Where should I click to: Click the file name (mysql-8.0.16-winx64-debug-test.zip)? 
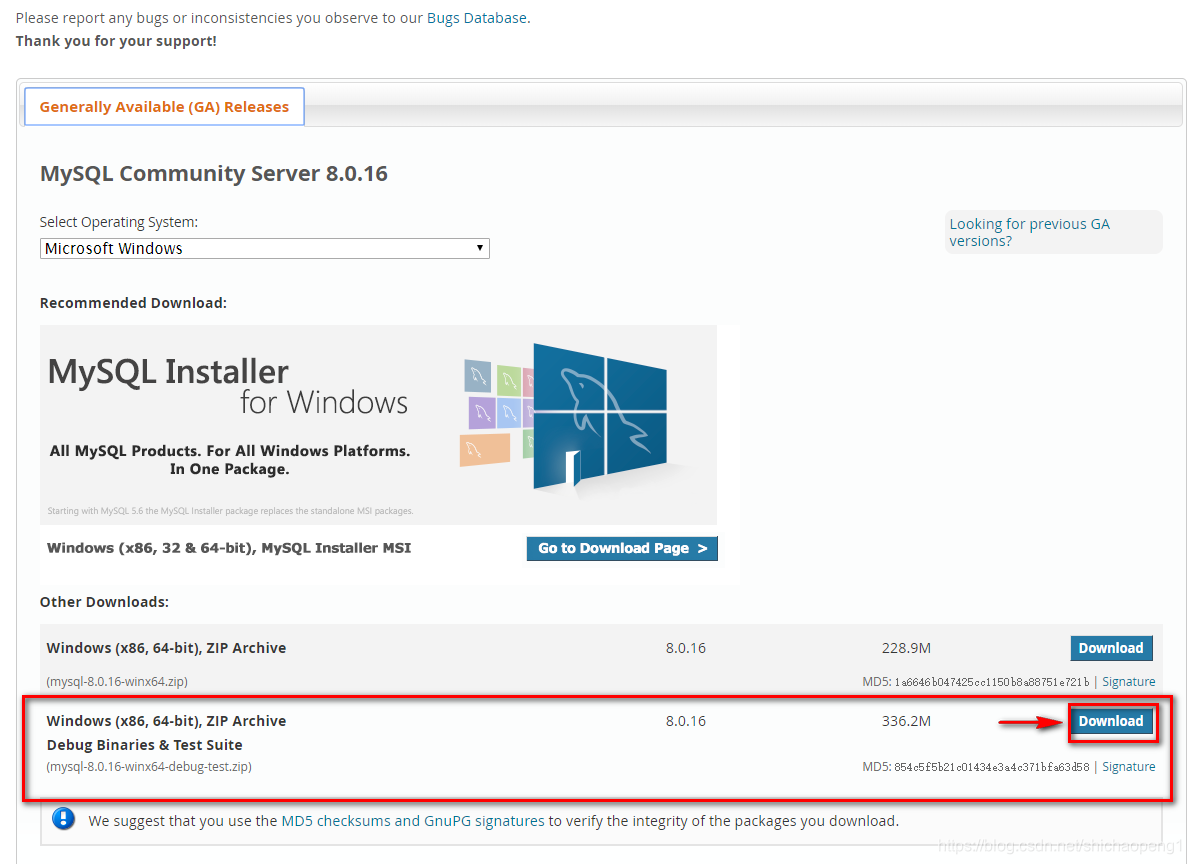tap(149, 767)
